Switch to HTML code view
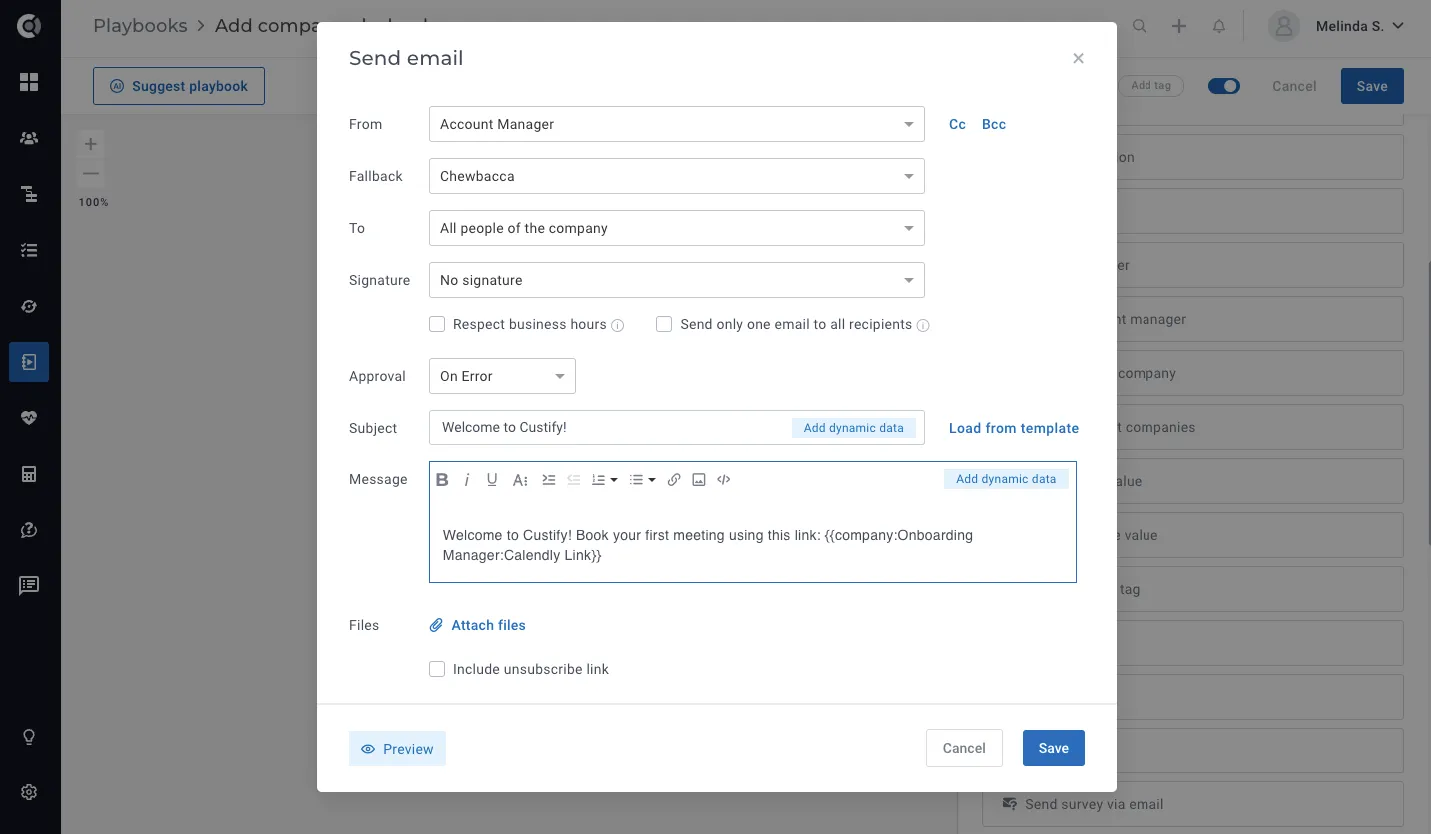 click(724, 480)
